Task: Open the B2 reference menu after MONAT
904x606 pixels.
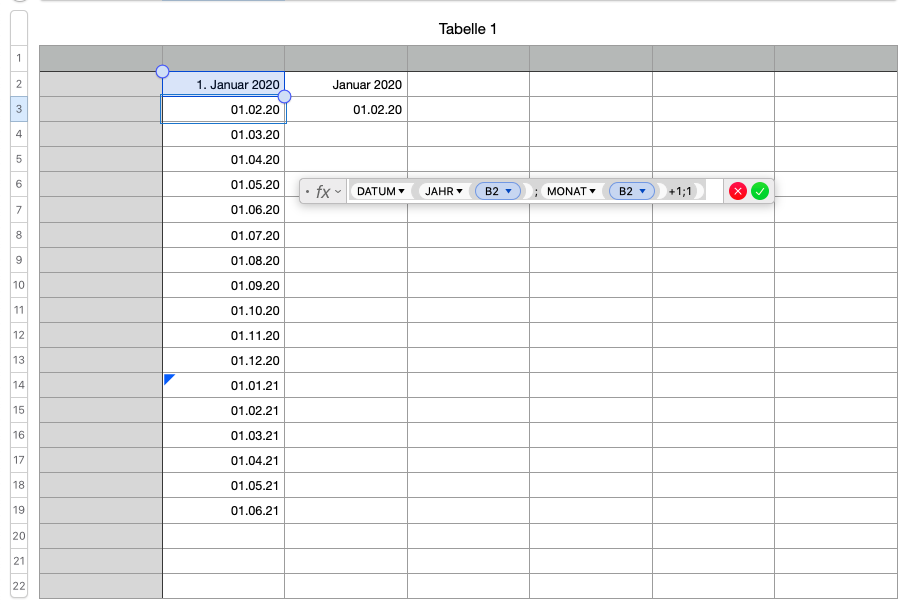Action: point(642,191)
